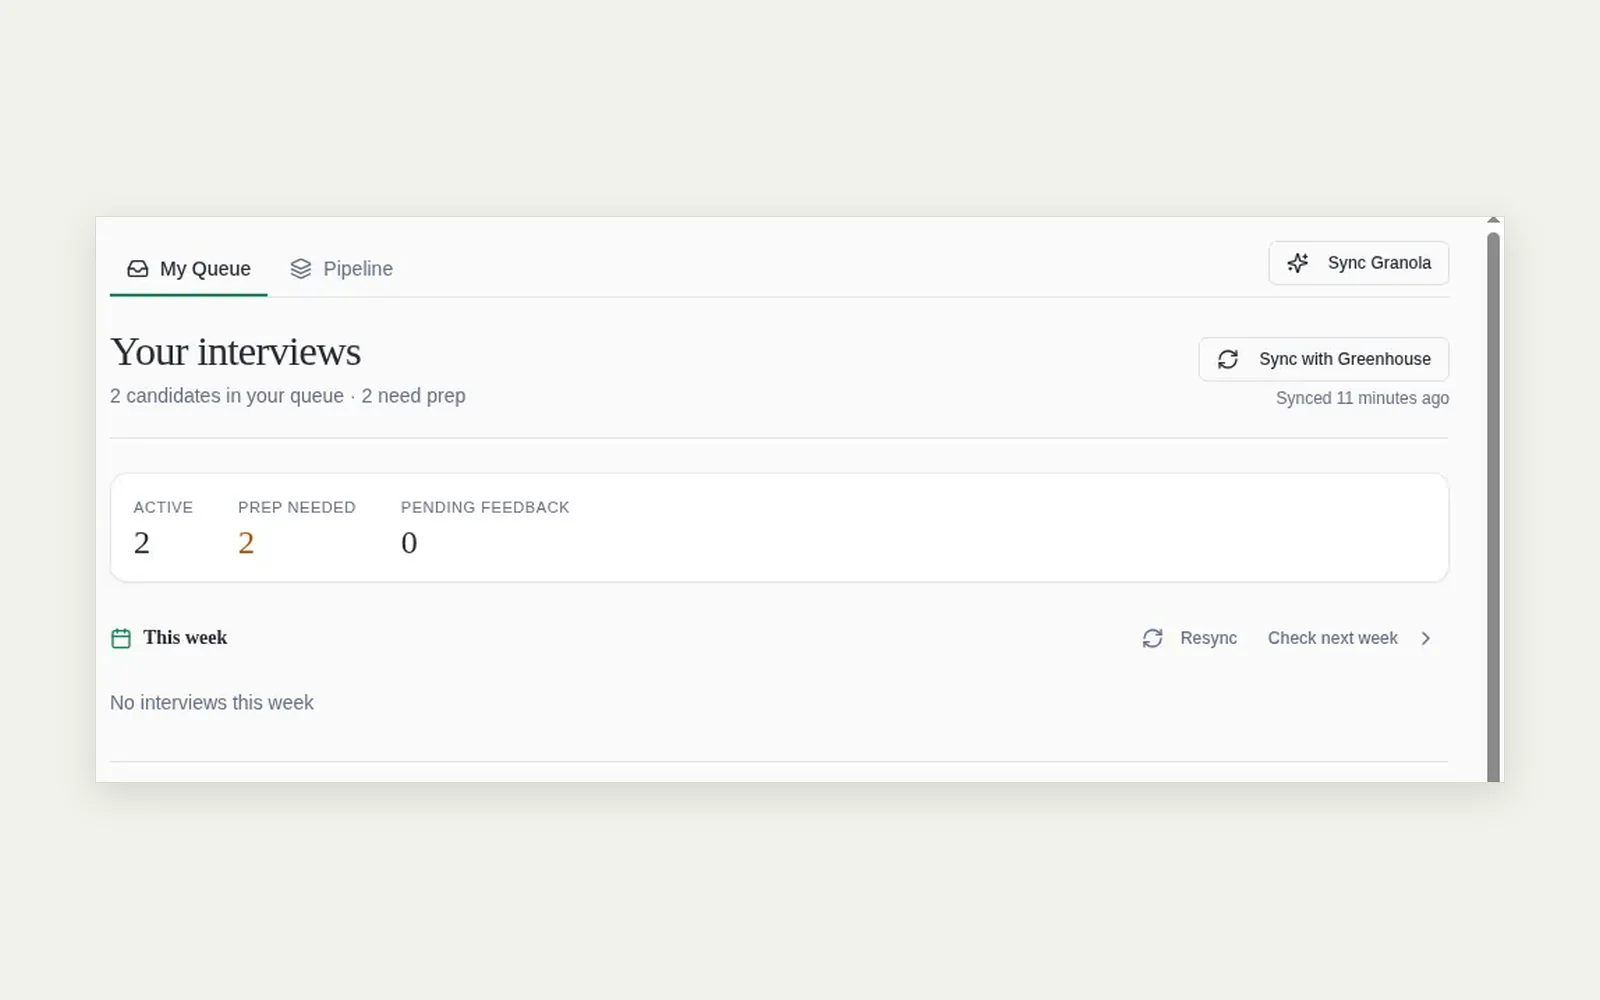Click the ACTIVE stat label
The width and height of the screenshot is (1600, 1000).
click(x=163, y=507)
